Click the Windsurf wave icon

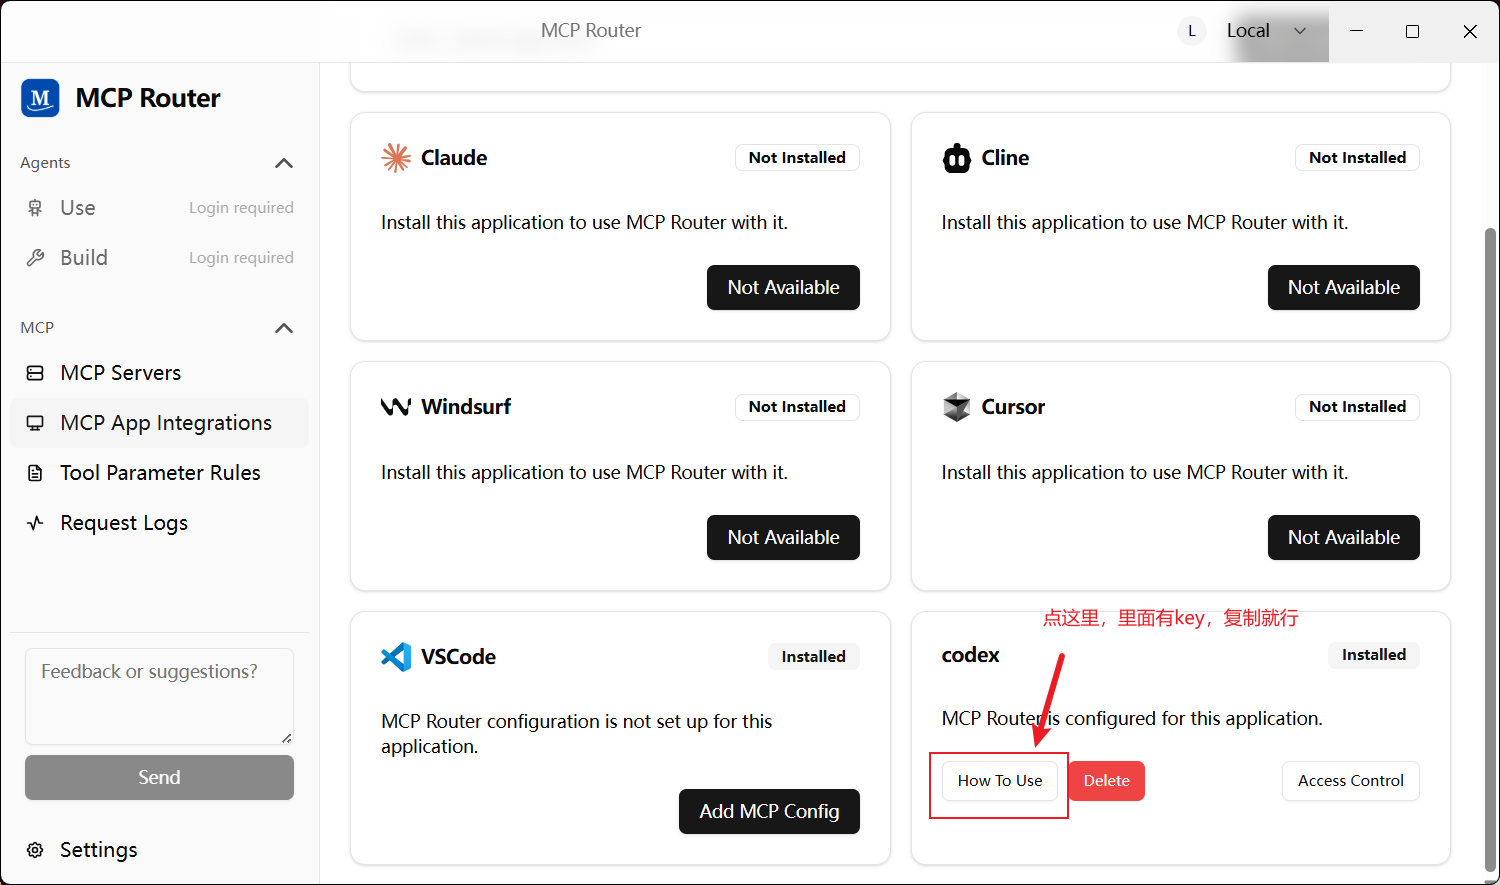[396, 407]
